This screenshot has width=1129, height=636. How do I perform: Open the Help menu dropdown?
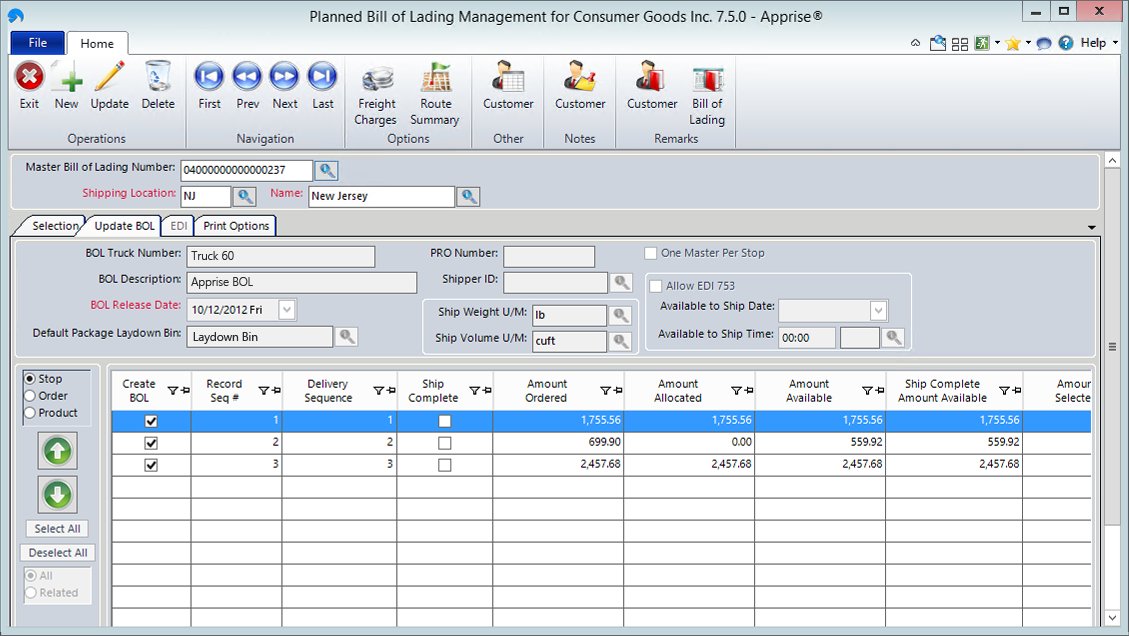(x=1115, y=43)
